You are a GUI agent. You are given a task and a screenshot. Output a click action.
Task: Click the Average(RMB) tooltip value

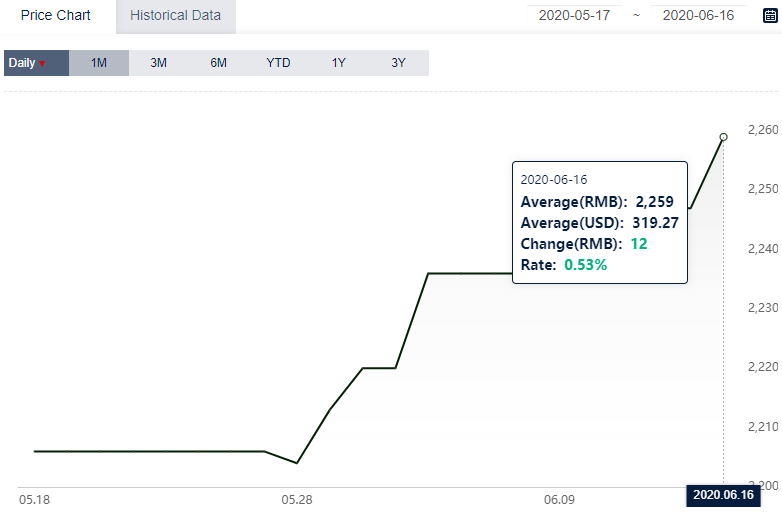tap(654, 201)
